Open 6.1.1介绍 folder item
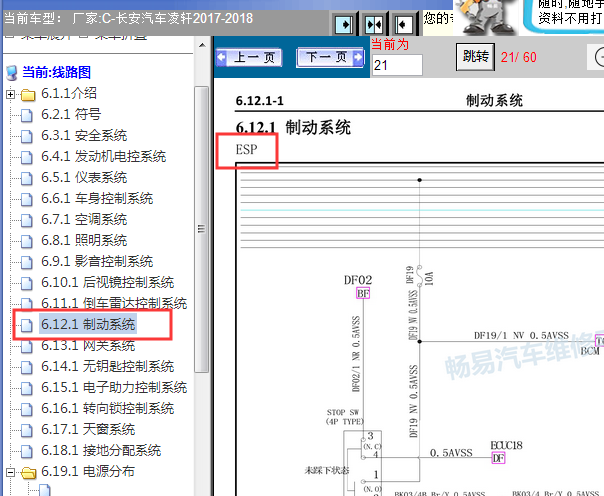The width and height of the screenshot is (604, 496). tap(69, 93)
